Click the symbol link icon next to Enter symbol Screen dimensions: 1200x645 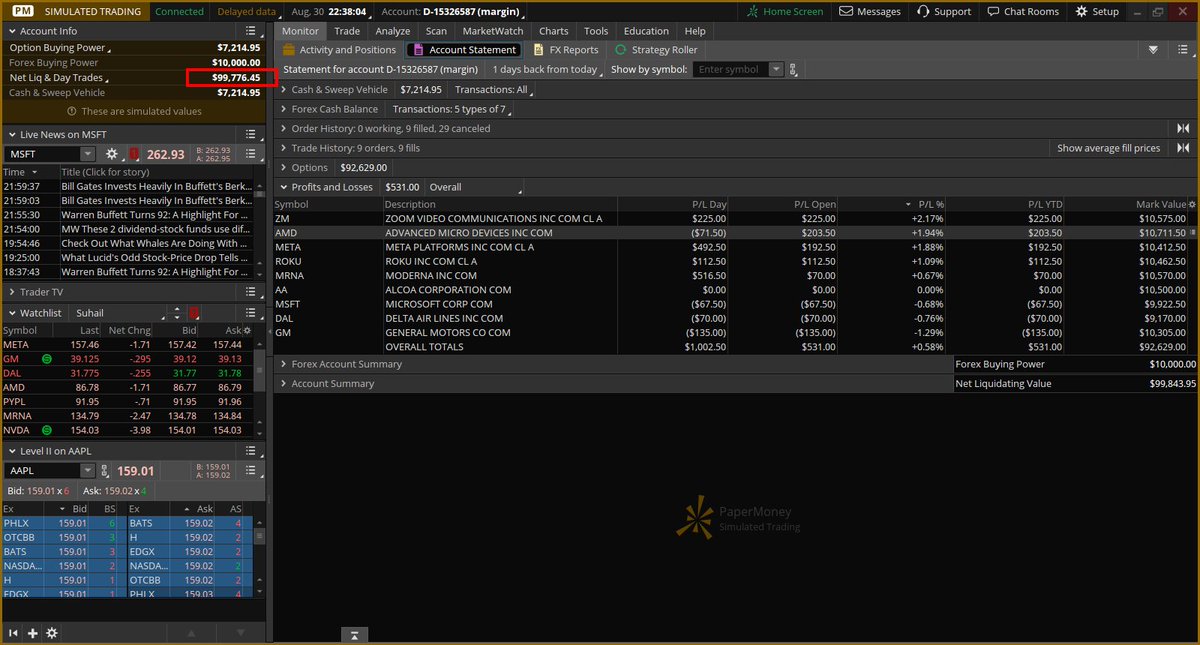(795, 70)
